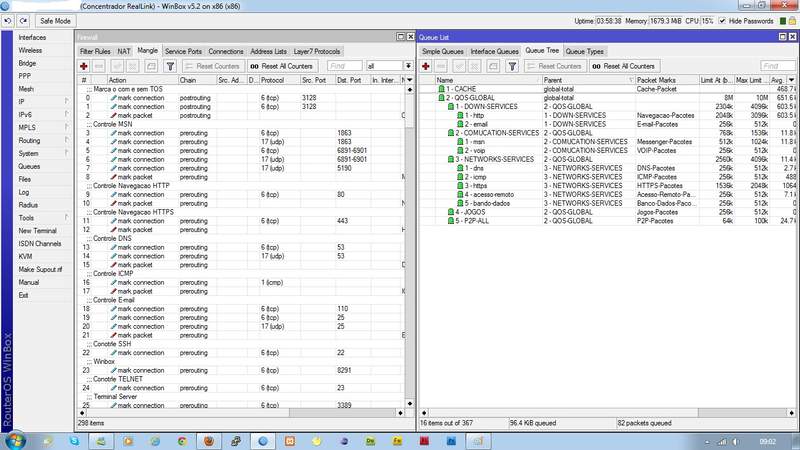The height and width of the screenshot is (450, 800).
Task: Expand the System submenu in the sidebar
Action: tap(43, 154)
